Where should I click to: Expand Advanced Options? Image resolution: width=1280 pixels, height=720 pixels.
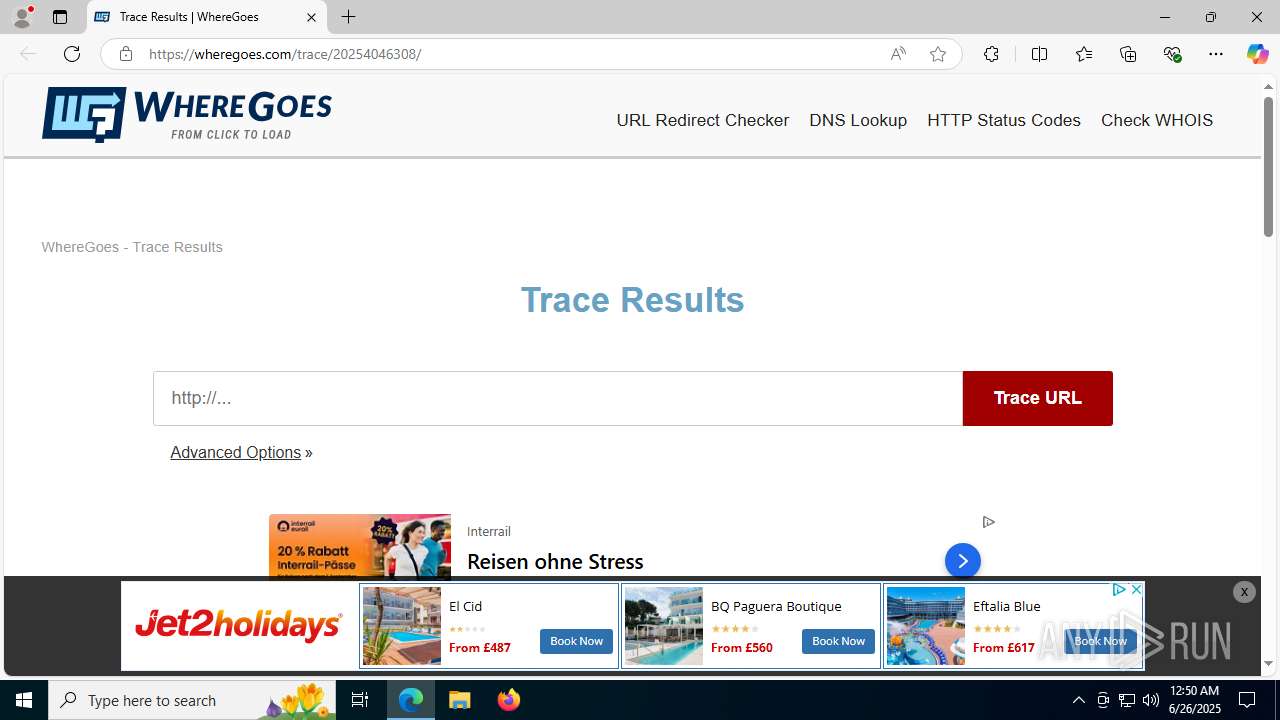(236, 452)
